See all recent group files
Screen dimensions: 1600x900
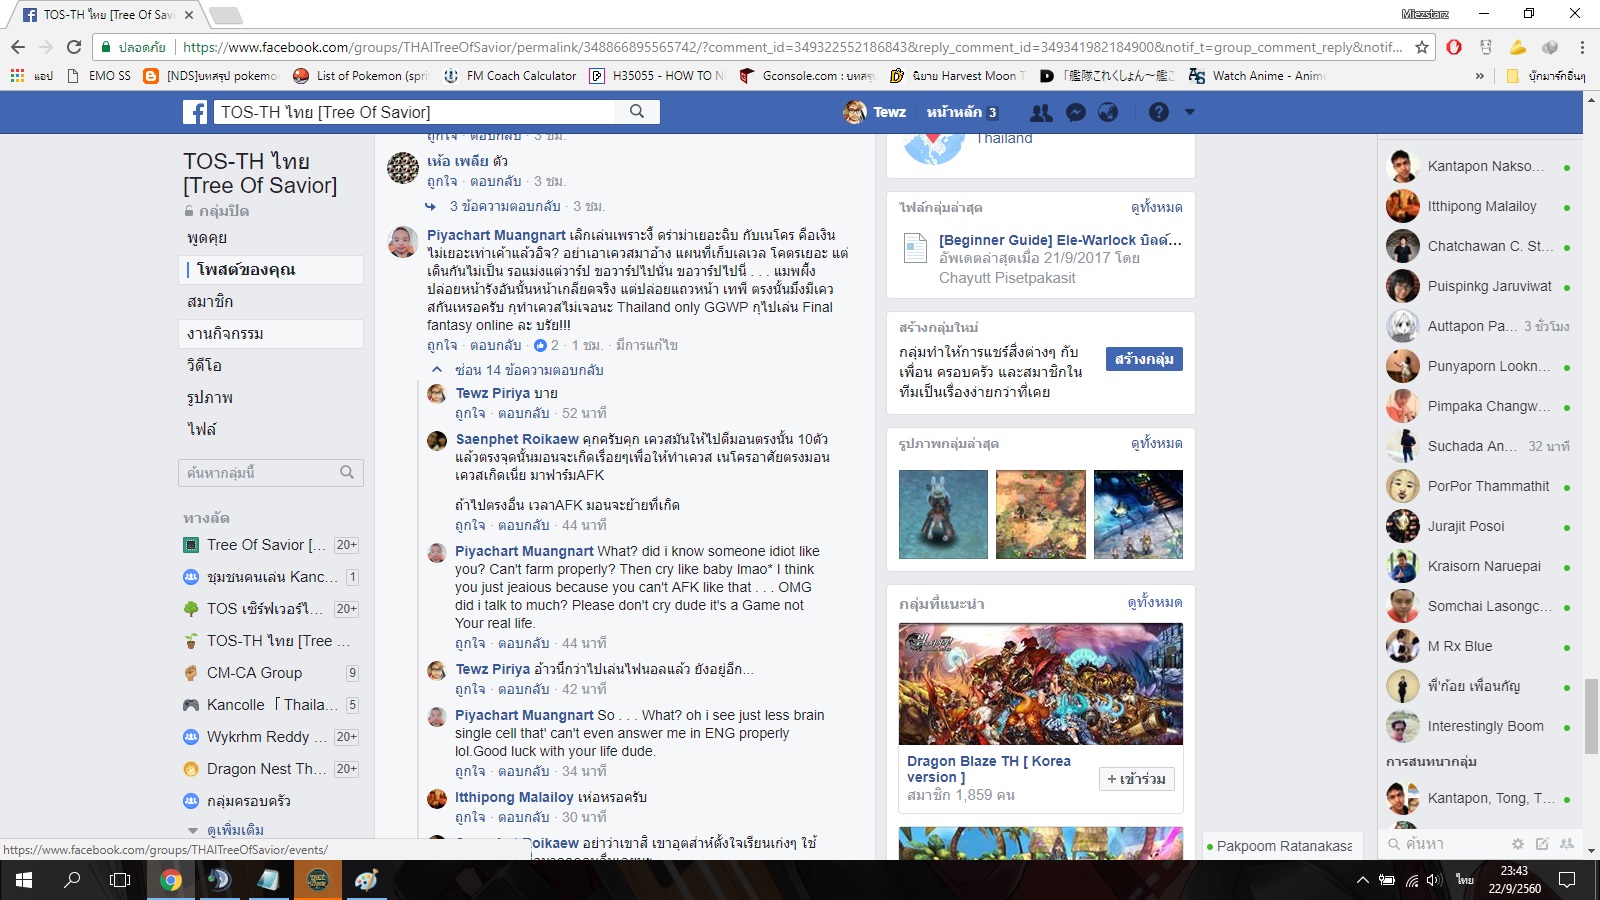(x=1156, y=208)
